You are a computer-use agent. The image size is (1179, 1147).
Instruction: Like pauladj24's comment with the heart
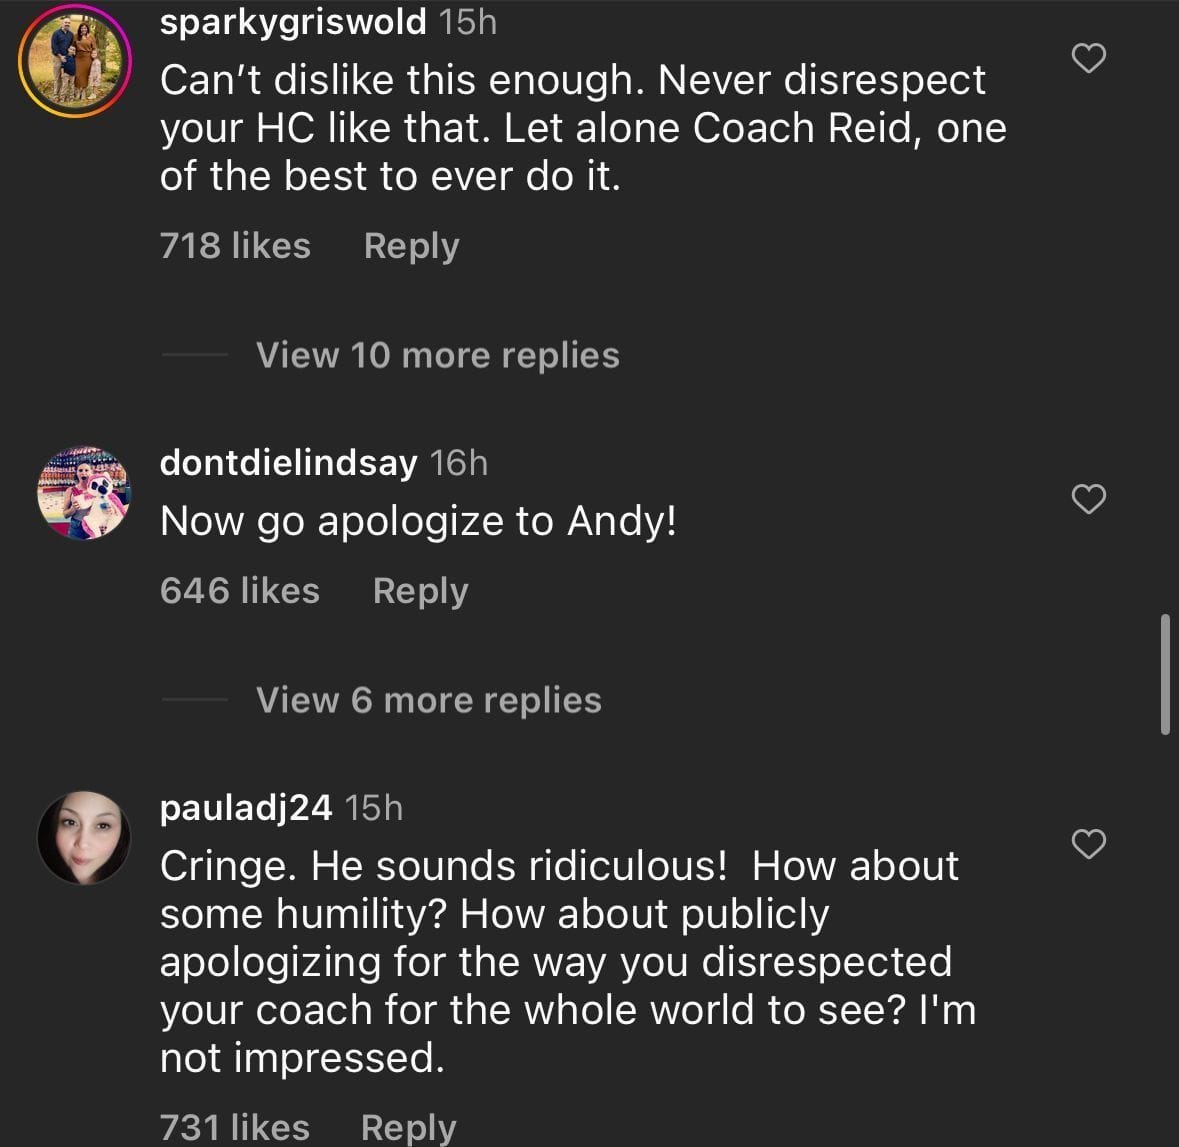(1088, 844)
